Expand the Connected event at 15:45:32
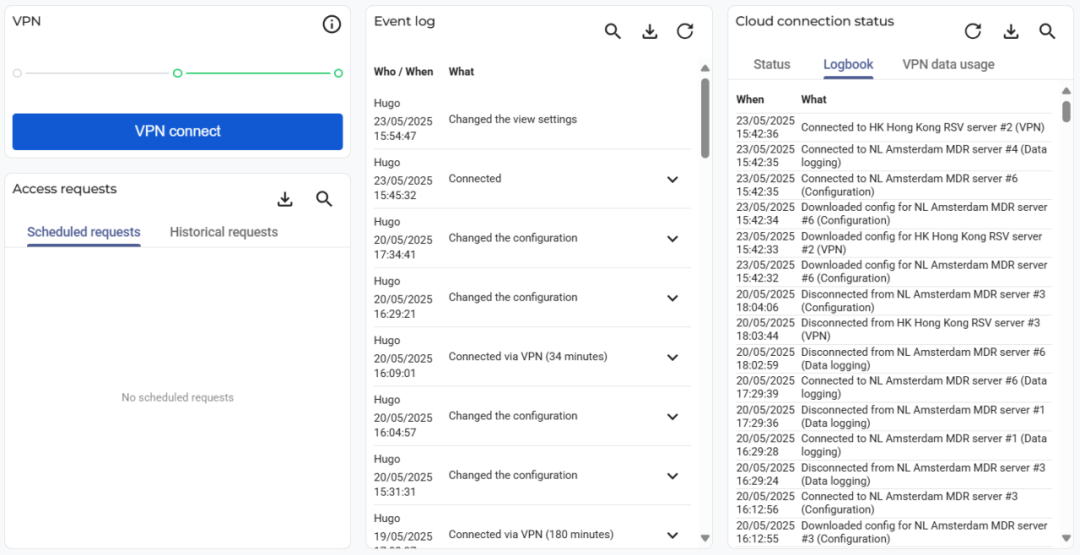 click(672, 179)
